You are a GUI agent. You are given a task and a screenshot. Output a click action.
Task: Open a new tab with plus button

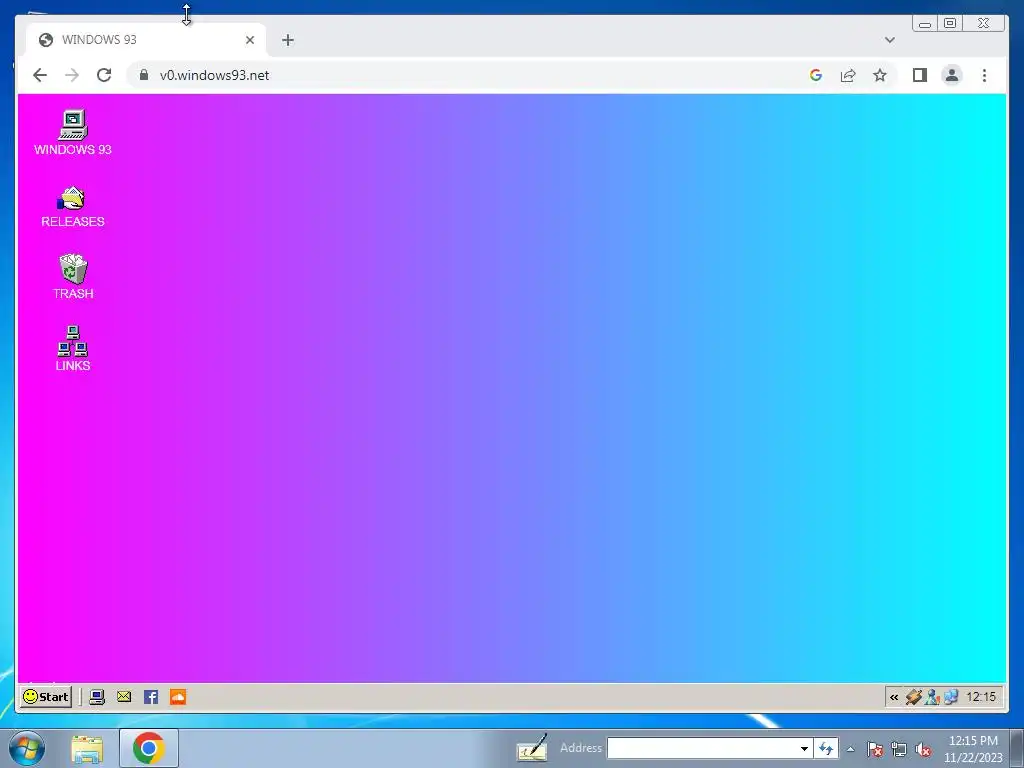coord(287,40)
